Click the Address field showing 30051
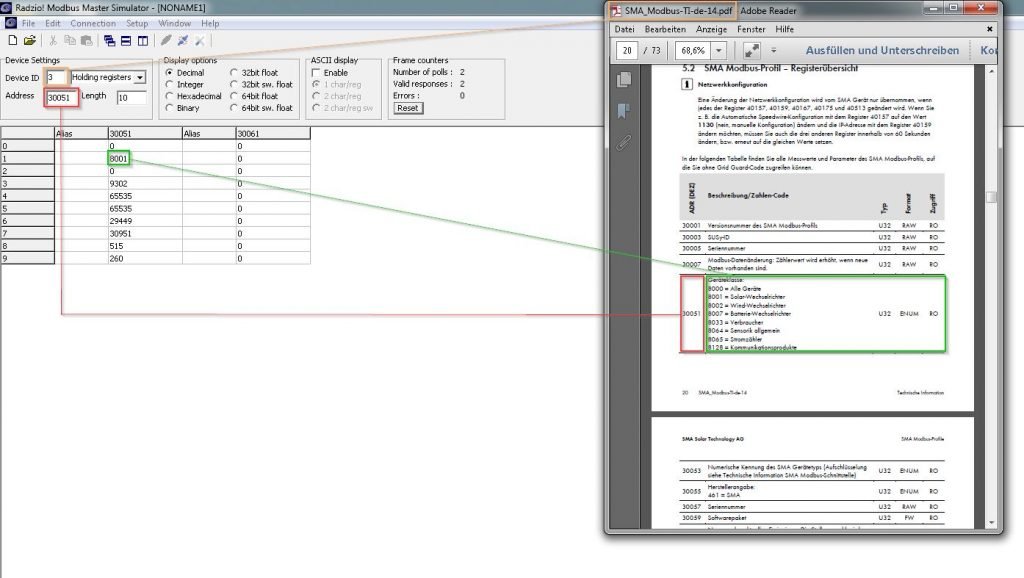The height and width of the screenshot is (578, 1024). 61,97
